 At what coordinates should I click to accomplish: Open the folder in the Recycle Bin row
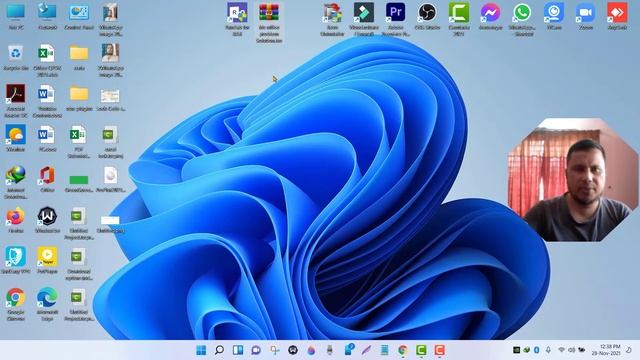(x=79, y=58)
